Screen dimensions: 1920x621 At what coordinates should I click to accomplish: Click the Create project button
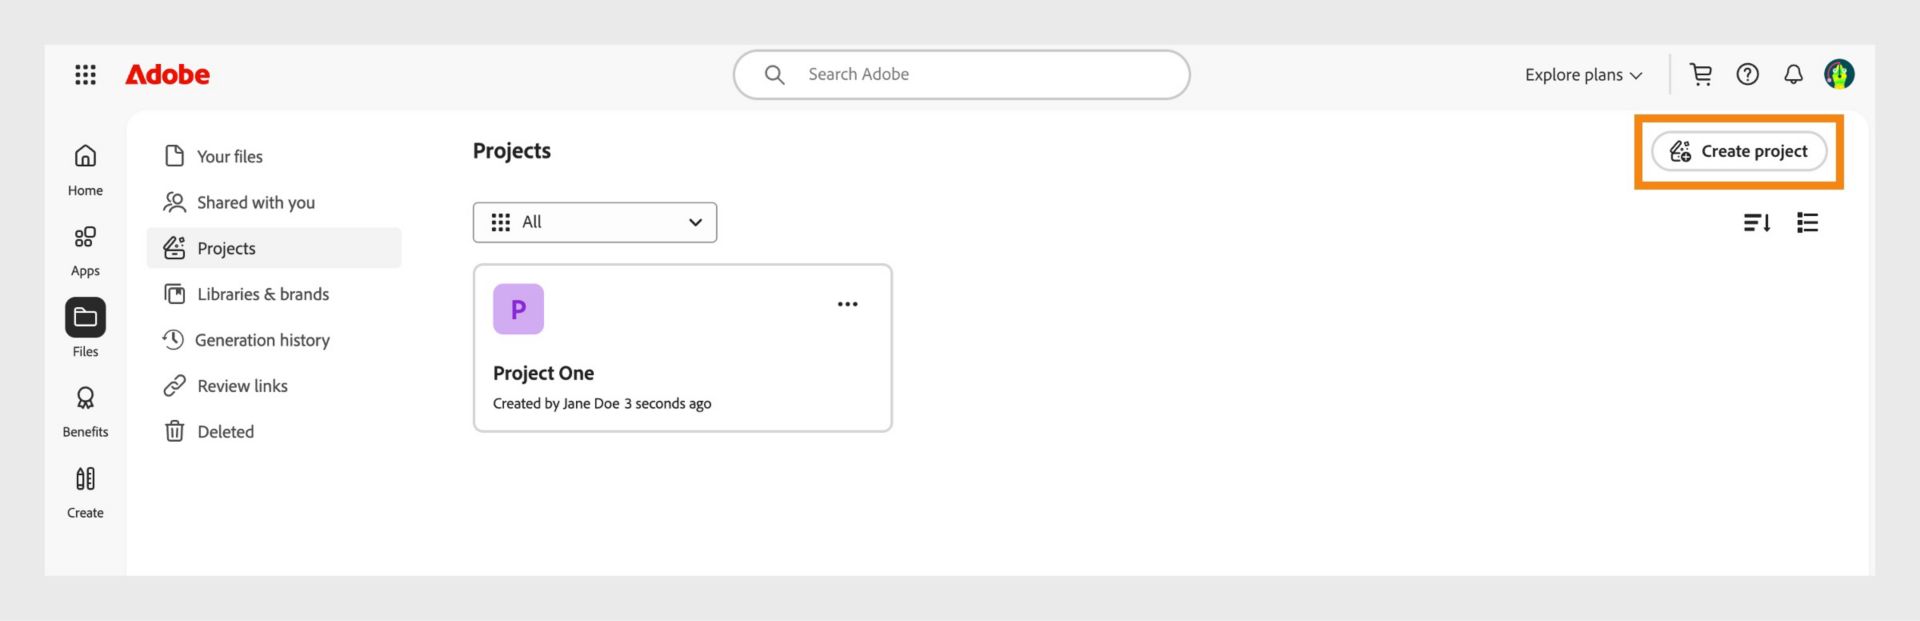[x=1739, y=151]
